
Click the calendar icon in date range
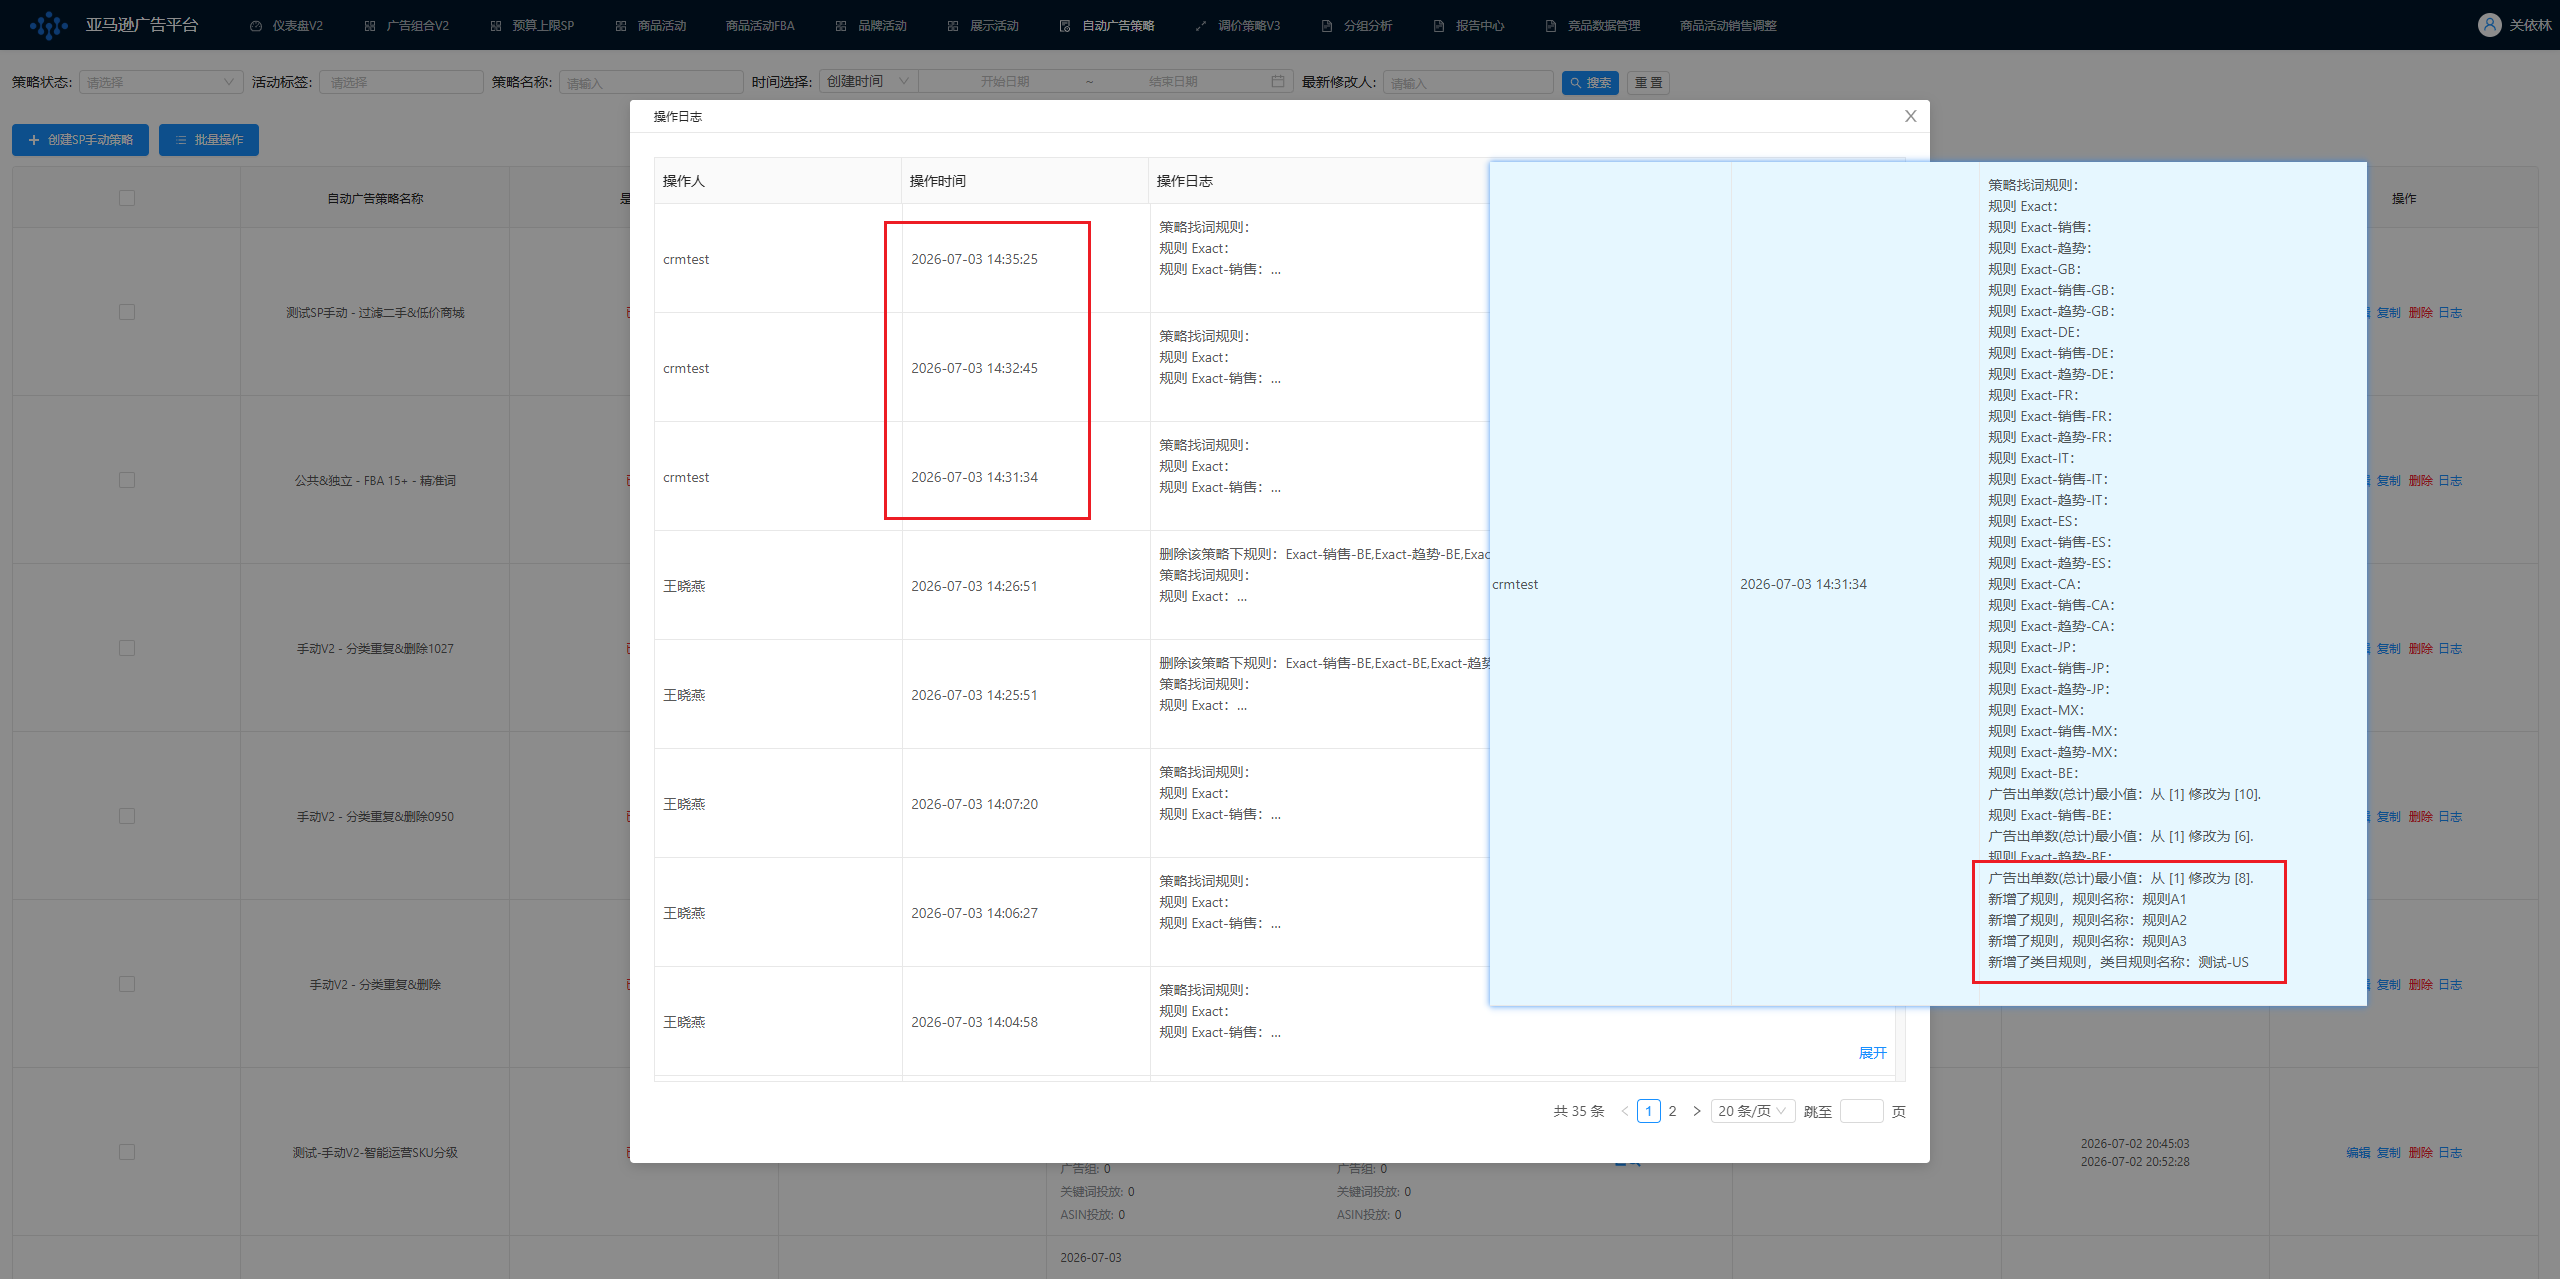pyautogui.click(x=1277, y=81)
